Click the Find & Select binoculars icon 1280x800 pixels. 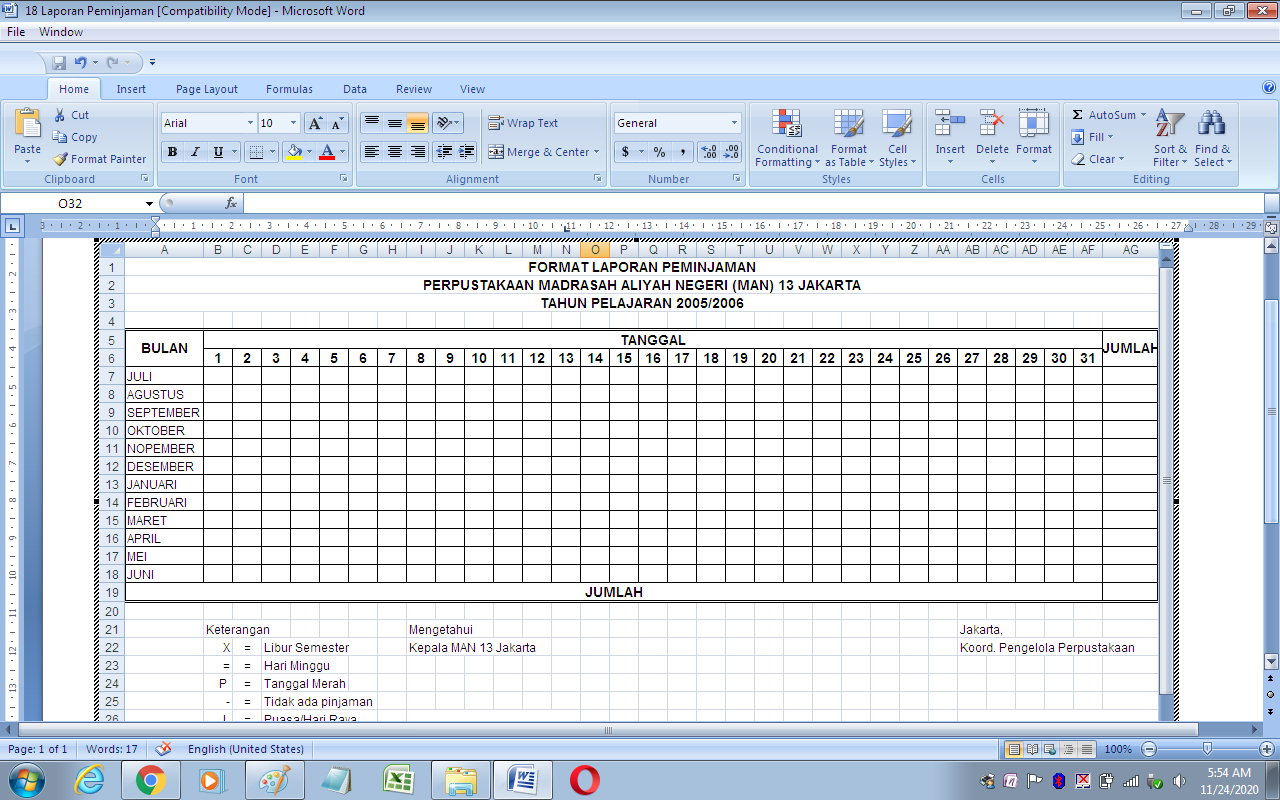click(x=1212, y=124)
